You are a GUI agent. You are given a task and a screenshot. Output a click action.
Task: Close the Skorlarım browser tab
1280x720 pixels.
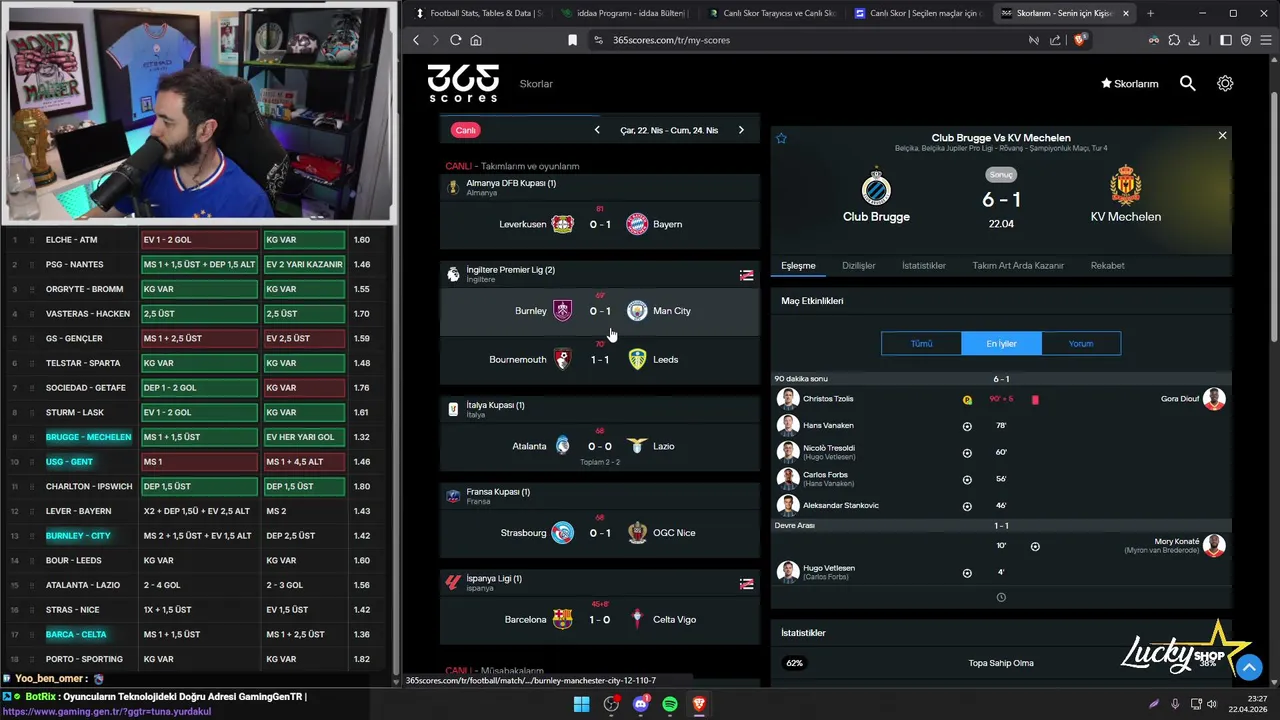click(x=1126, y=13)
